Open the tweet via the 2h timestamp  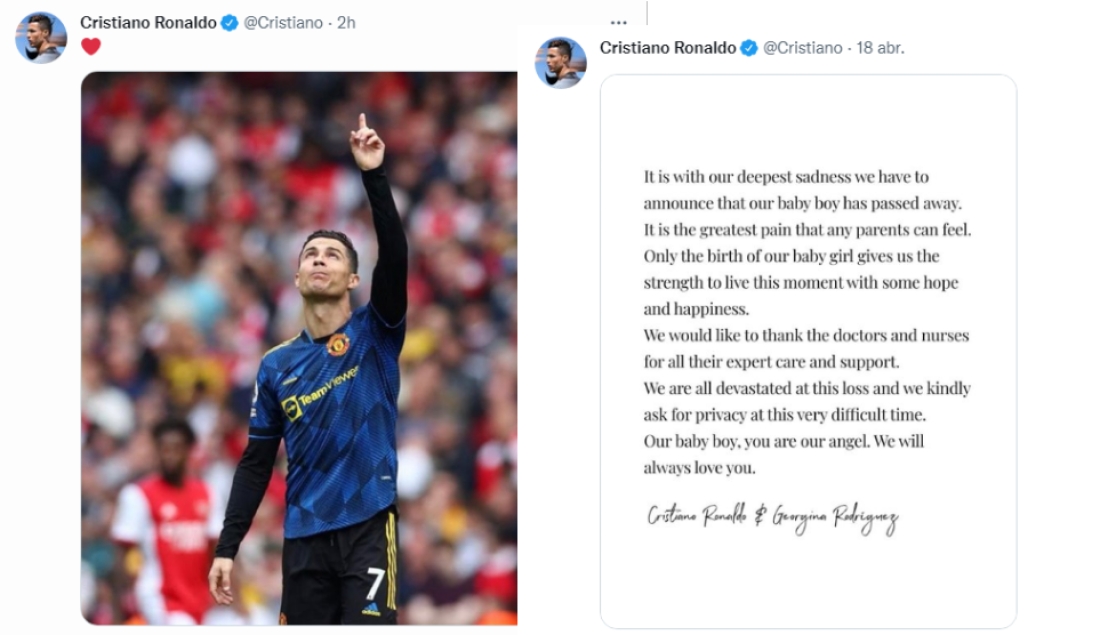(x=347, y=23)
